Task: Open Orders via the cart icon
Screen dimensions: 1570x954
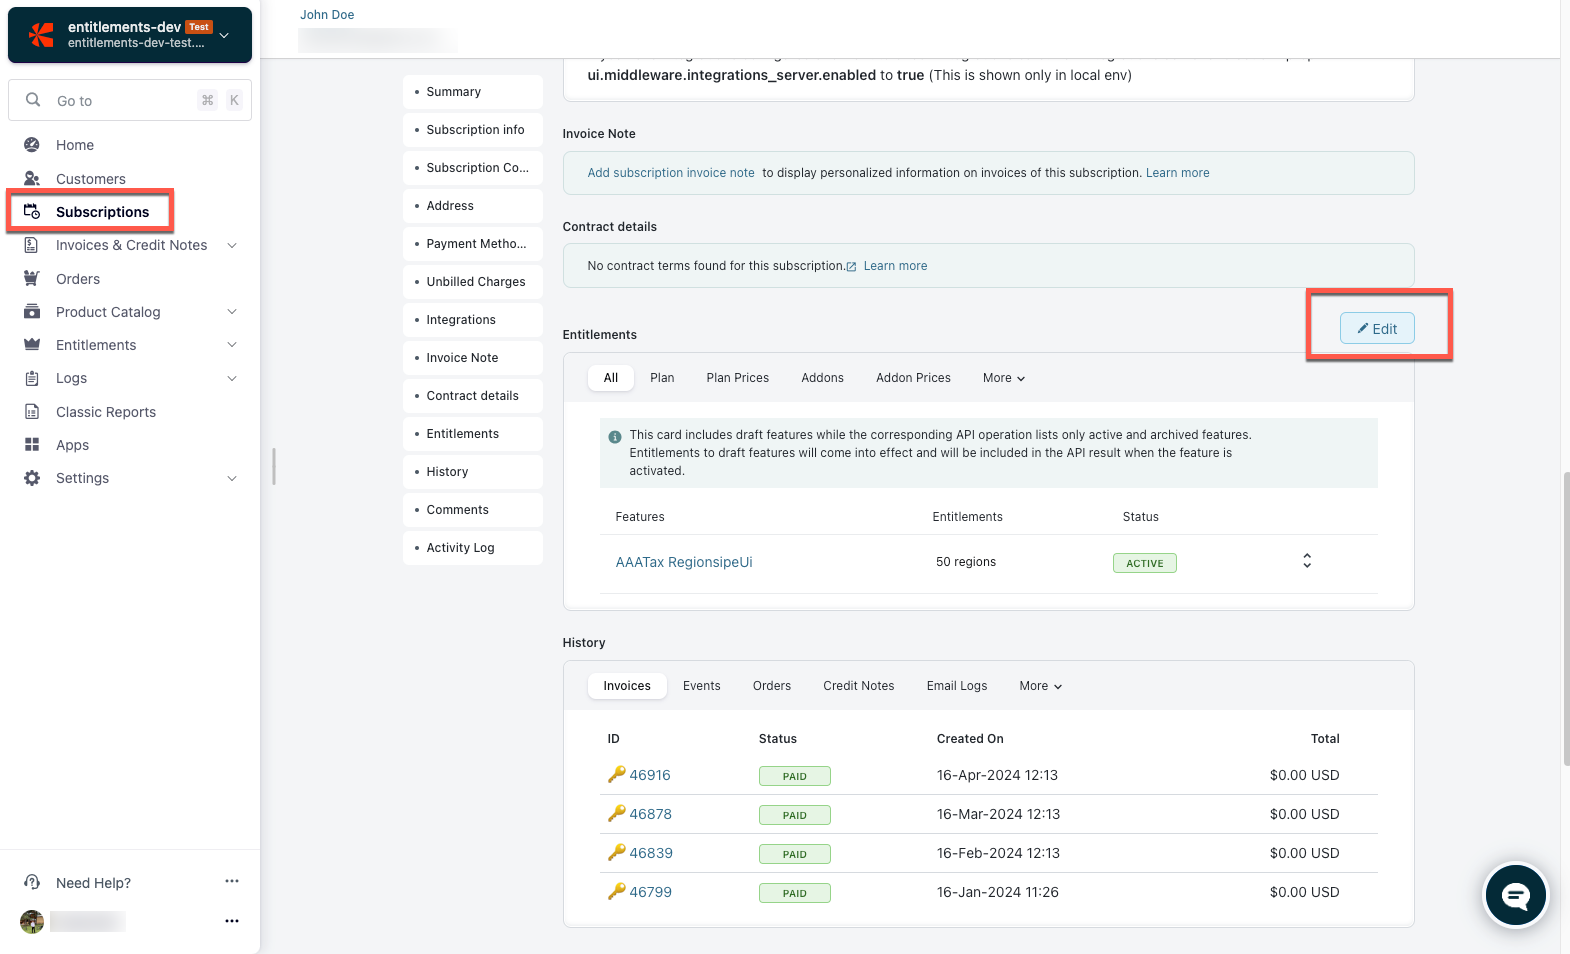Action: click(x=32, y=279)
